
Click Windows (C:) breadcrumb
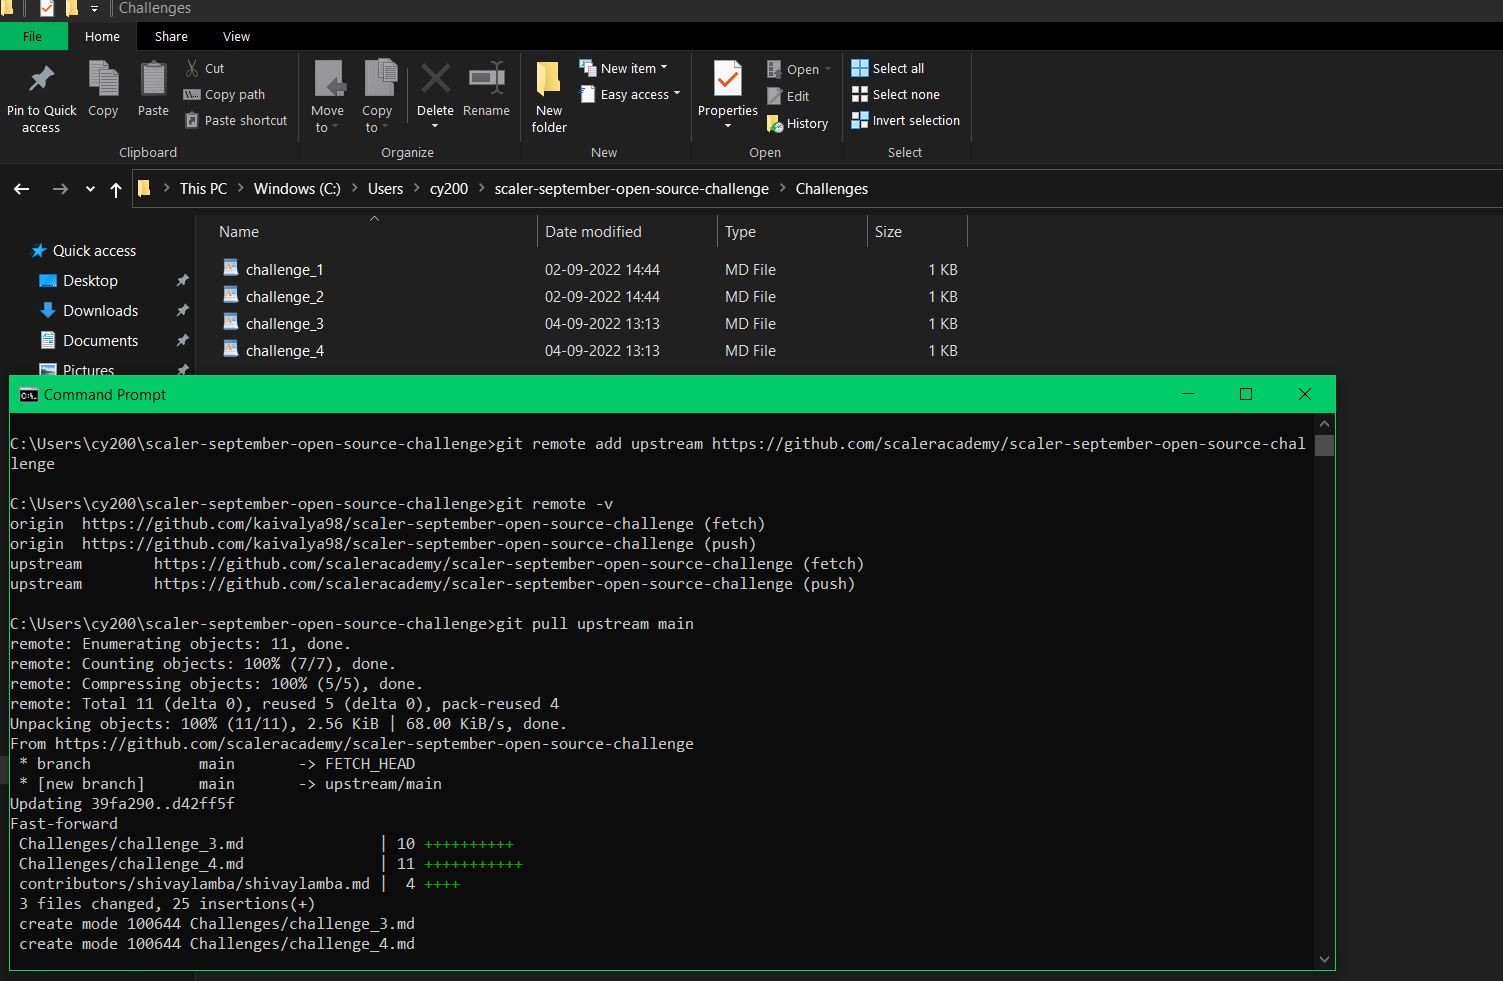click(297, 188)
